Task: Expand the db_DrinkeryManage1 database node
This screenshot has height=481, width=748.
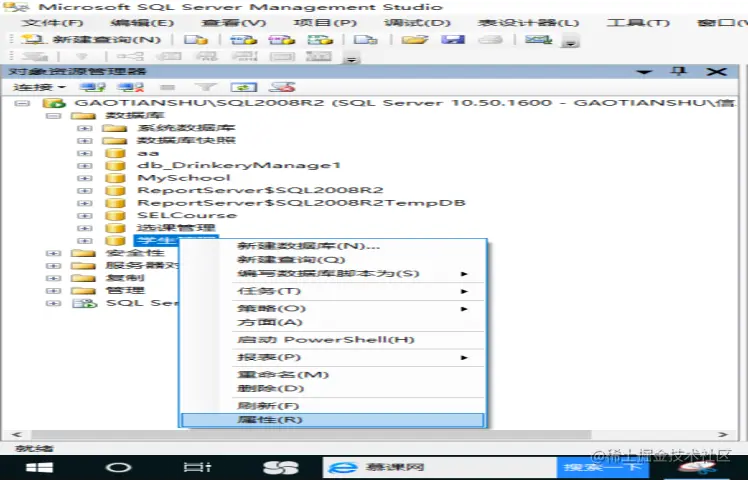Action: click(84, 165)
